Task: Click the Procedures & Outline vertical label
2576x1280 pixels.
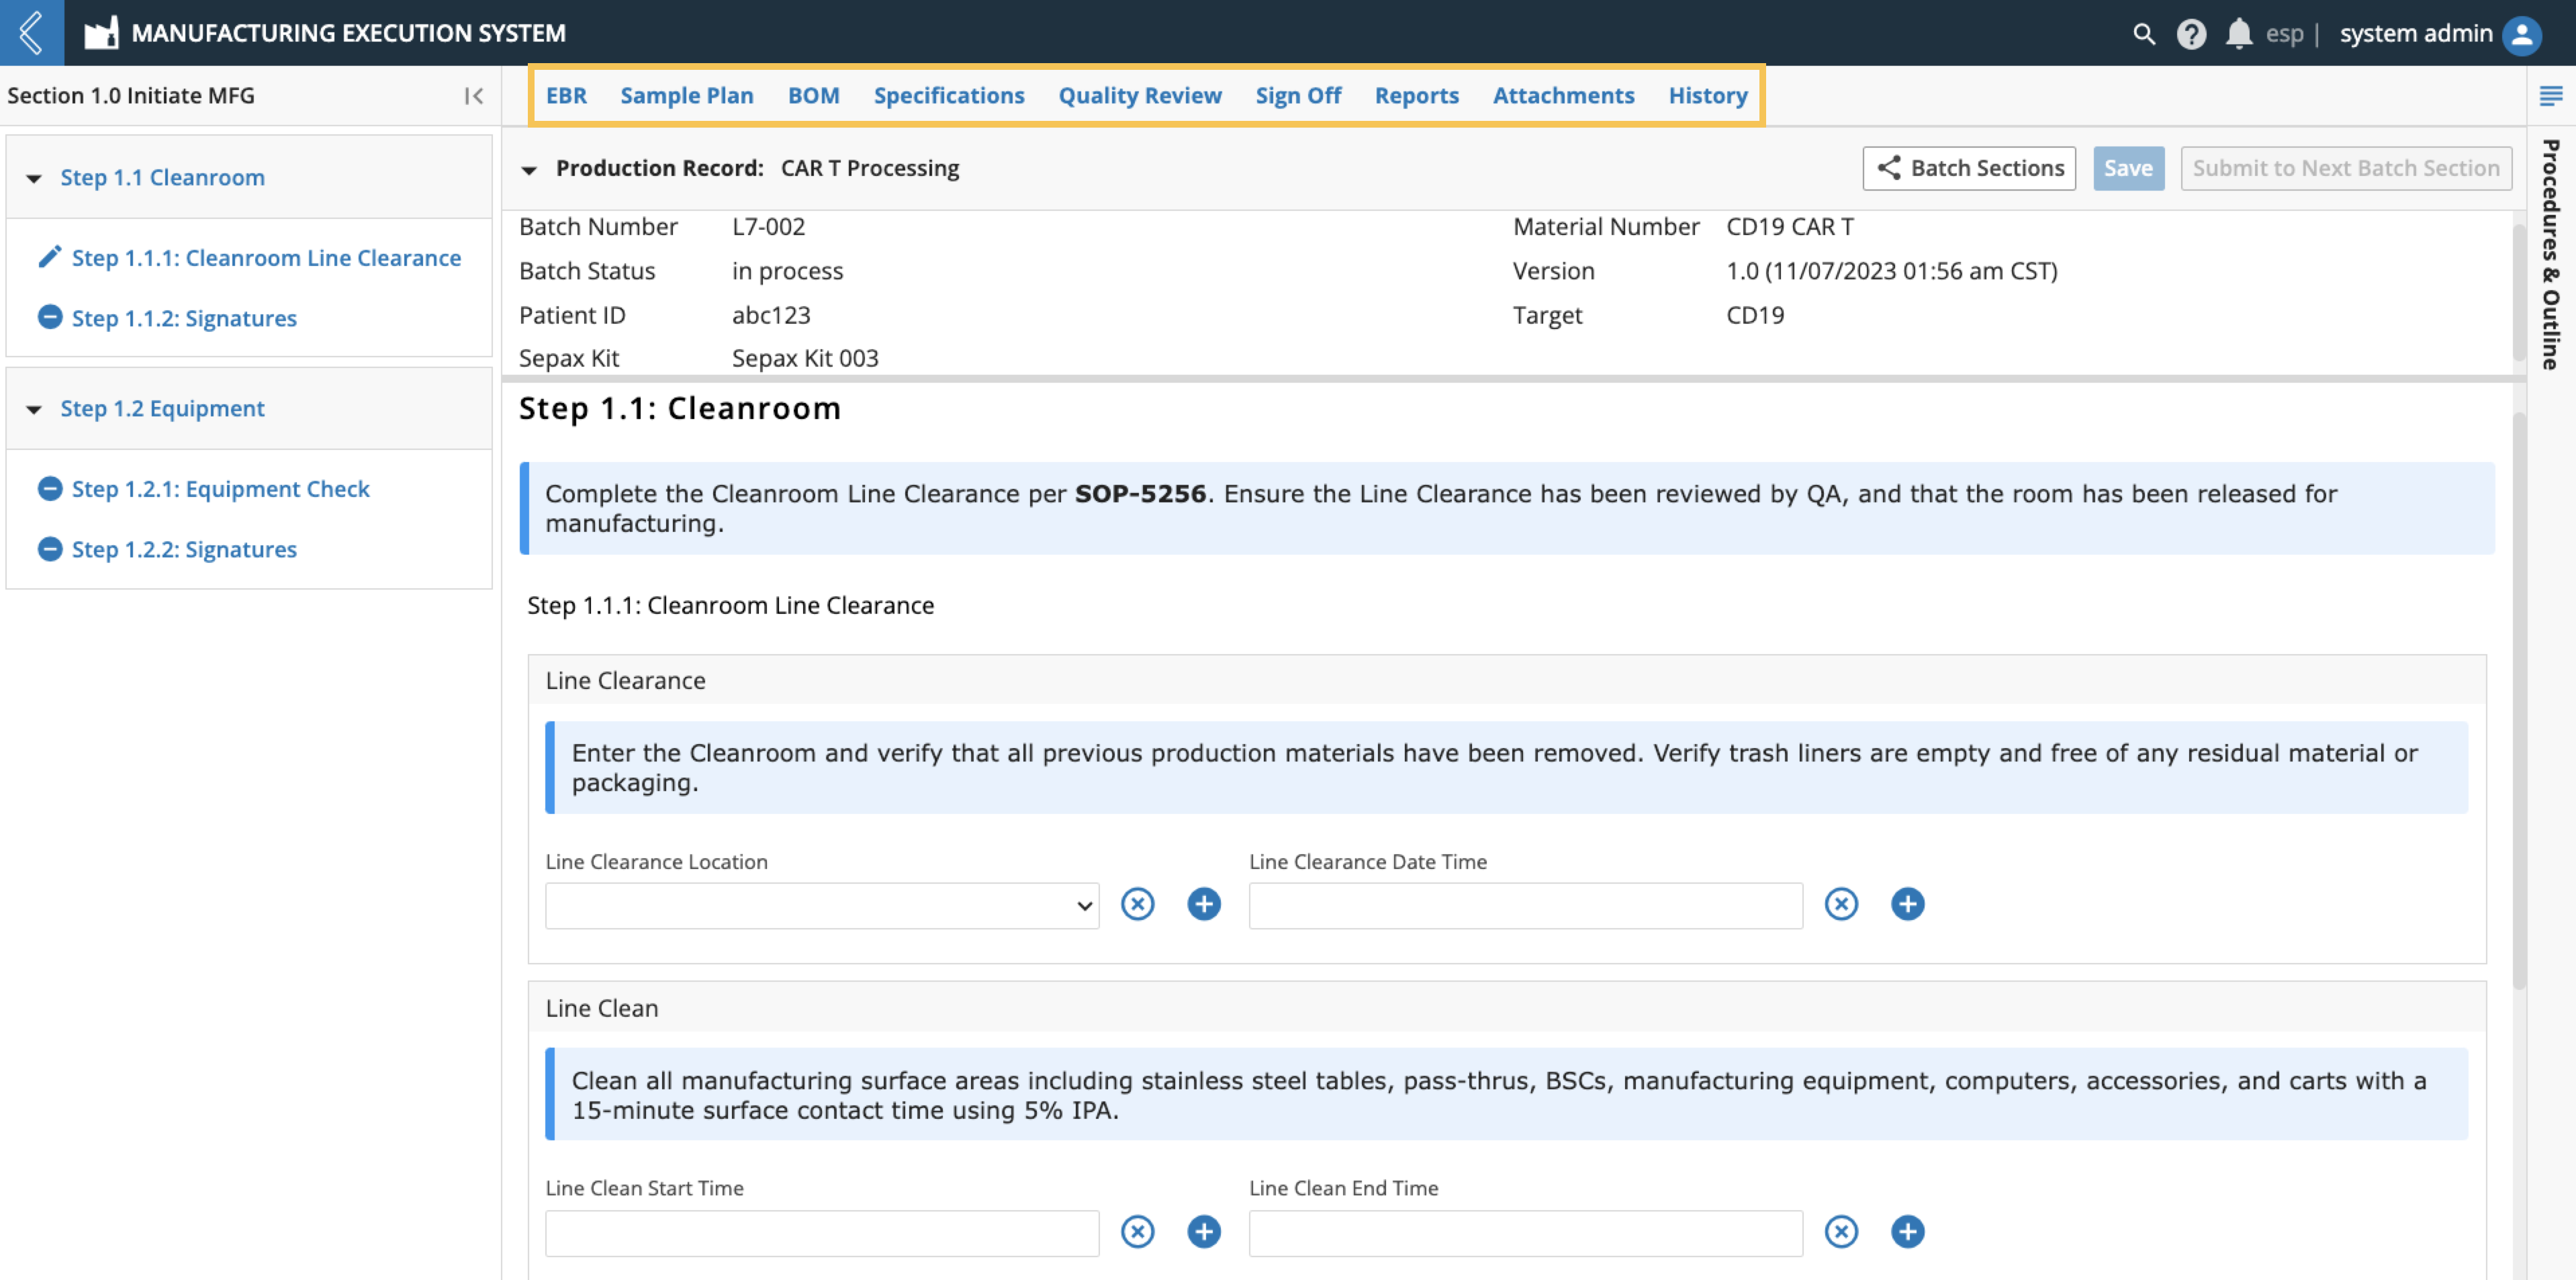Action: click(x=2551, y=254)
